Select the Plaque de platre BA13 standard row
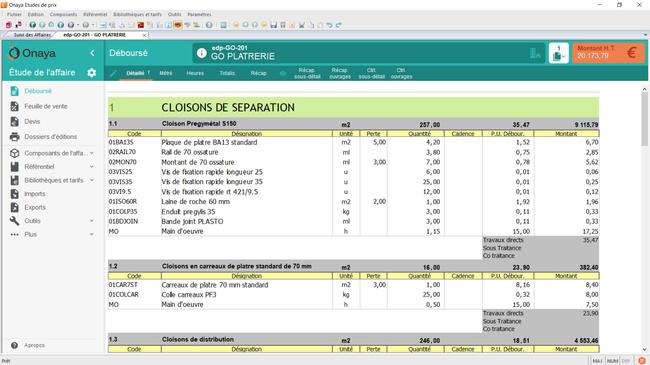 pos(353,142)
